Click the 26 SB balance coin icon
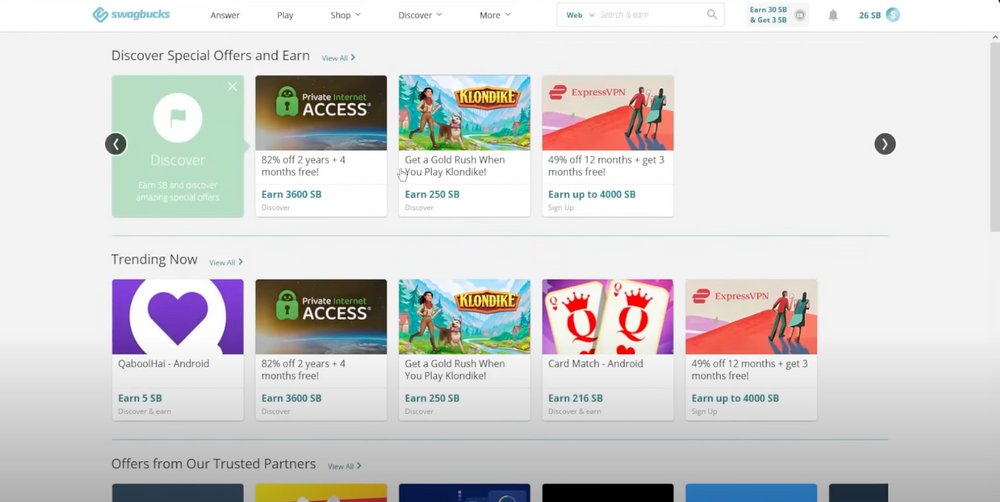The width and height of the screenshot is (1000, 502). pos(893,15)
